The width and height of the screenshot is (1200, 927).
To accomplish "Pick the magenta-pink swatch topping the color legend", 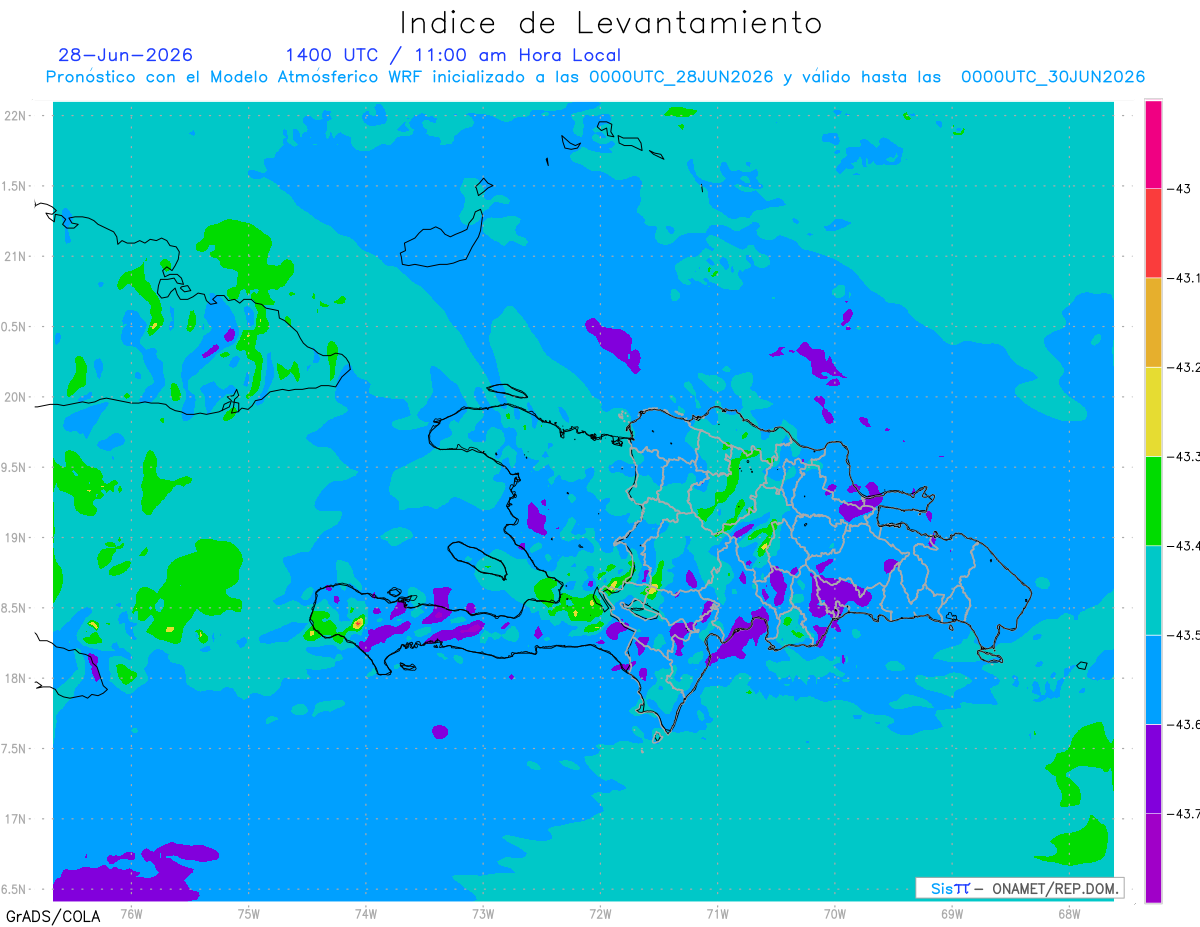I will [x=1153, y=144].
